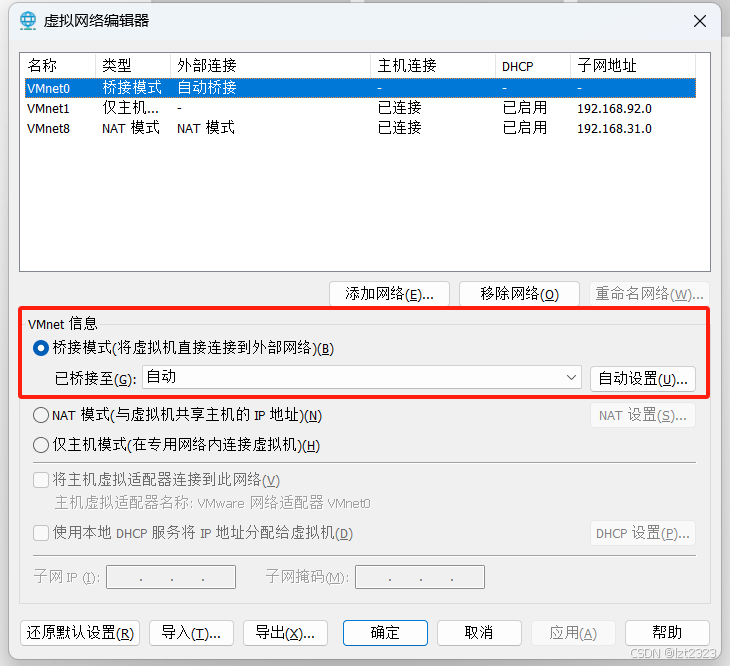Click the DHCP column header
Viewport: 730px width, 666px height.
(533, 66)
